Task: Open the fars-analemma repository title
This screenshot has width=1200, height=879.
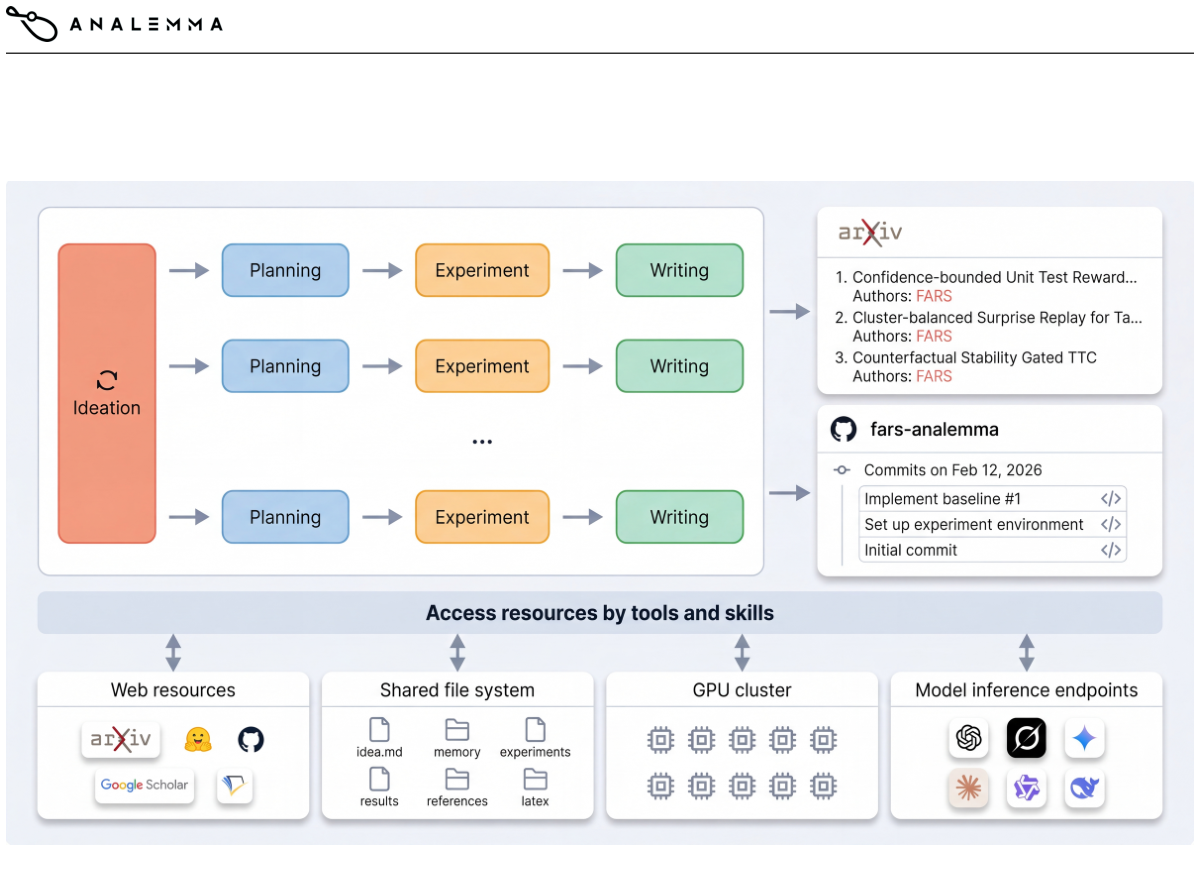Action: click(935, 430)
